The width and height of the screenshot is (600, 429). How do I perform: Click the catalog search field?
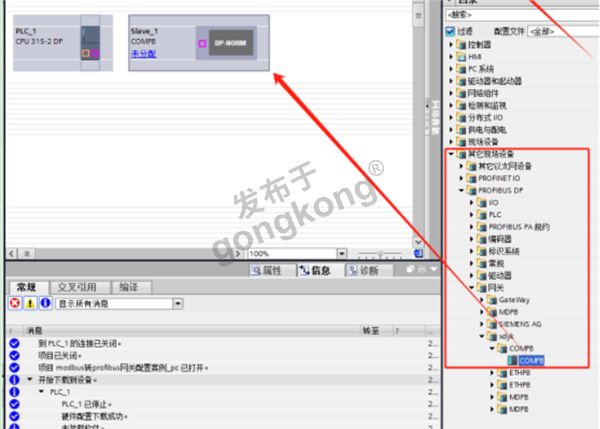click(523, 15)
